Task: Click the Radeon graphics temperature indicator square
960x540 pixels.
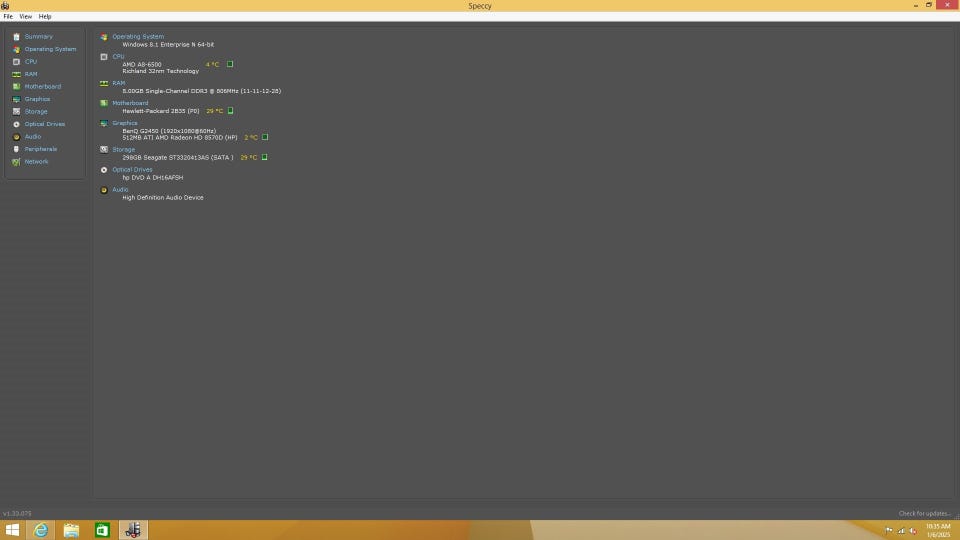Action: (x=265, y=137)
